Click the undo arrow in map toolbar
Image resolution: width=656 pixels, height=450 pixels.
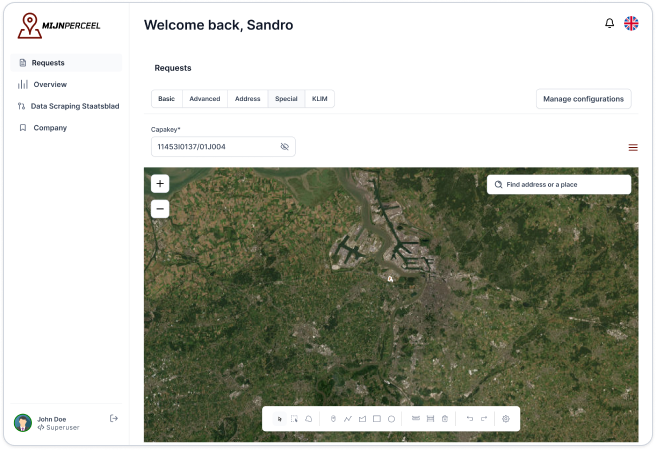(470, 419)
